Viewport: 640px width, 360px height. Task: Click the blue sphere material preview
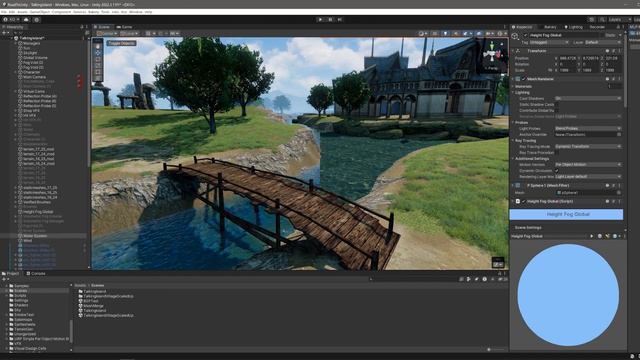568,295
